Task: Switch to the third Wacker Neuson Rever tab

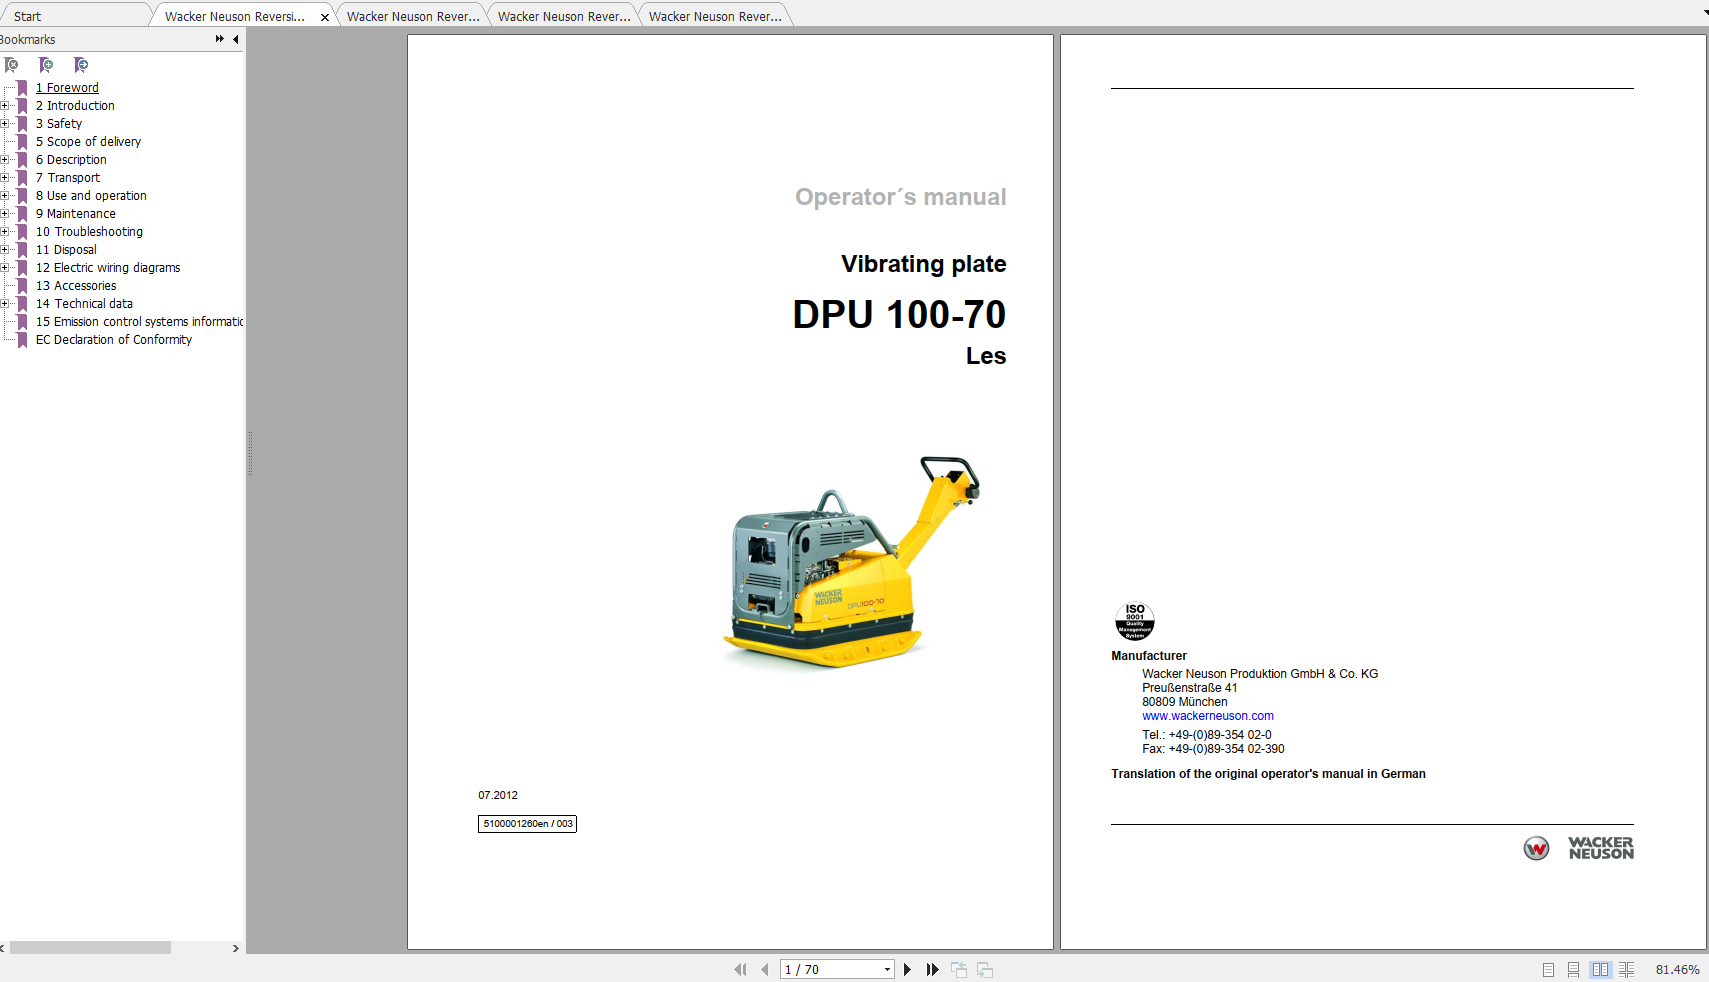Action: pyautogui.click(x=564, y=16)
